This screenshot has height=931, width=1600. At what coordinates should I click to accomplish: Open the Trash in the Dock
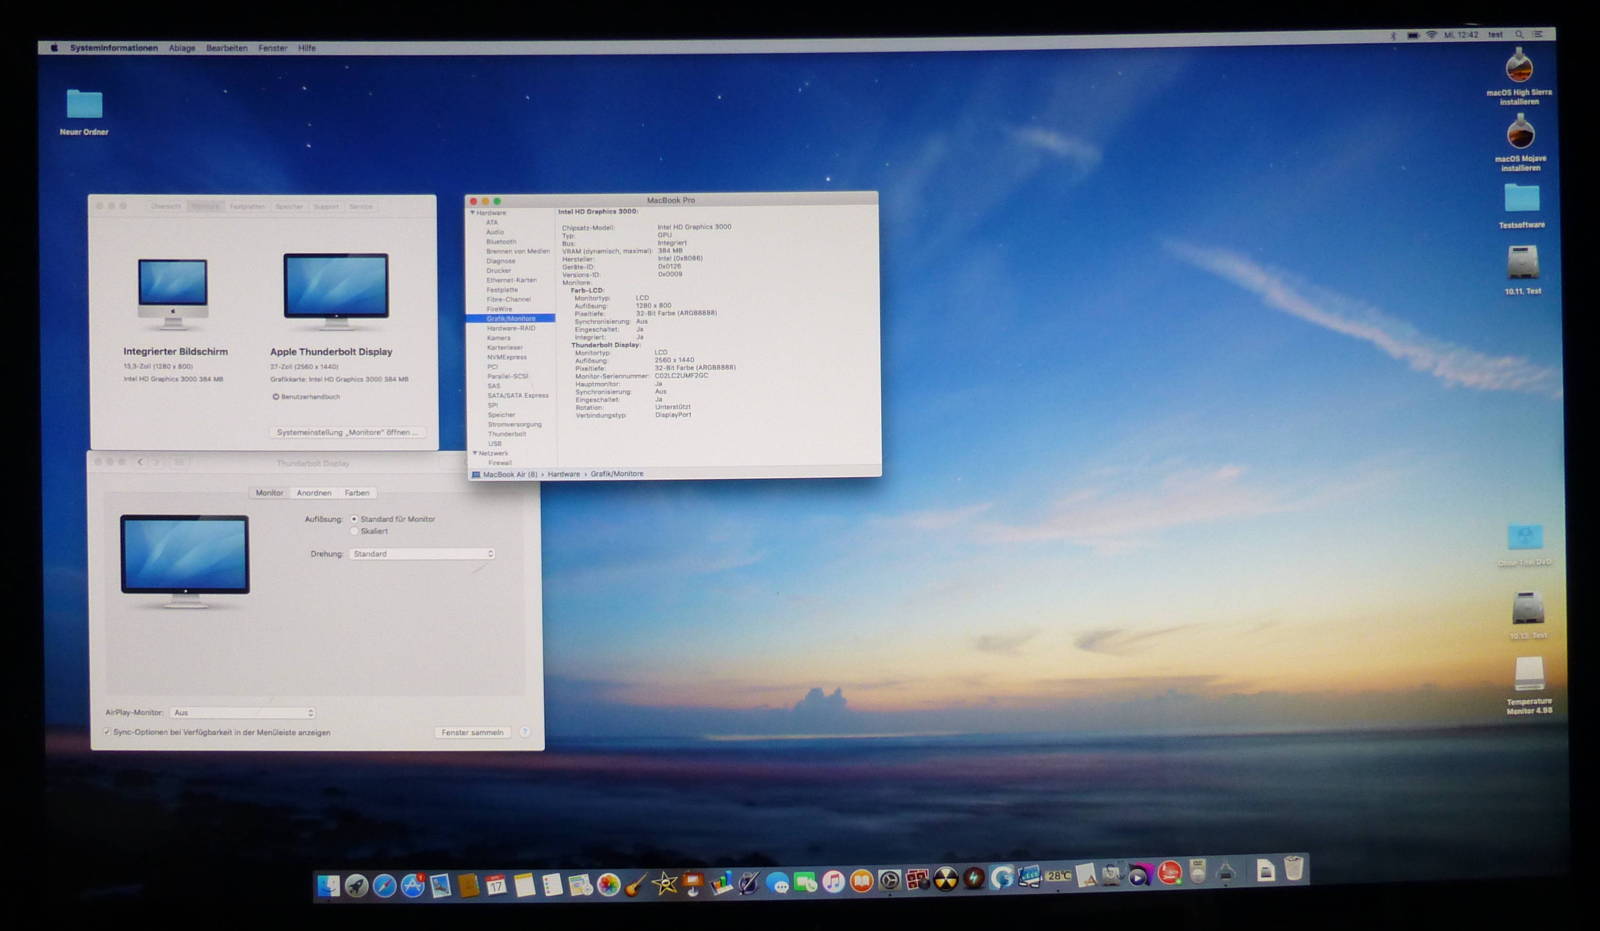point(1294,868)
